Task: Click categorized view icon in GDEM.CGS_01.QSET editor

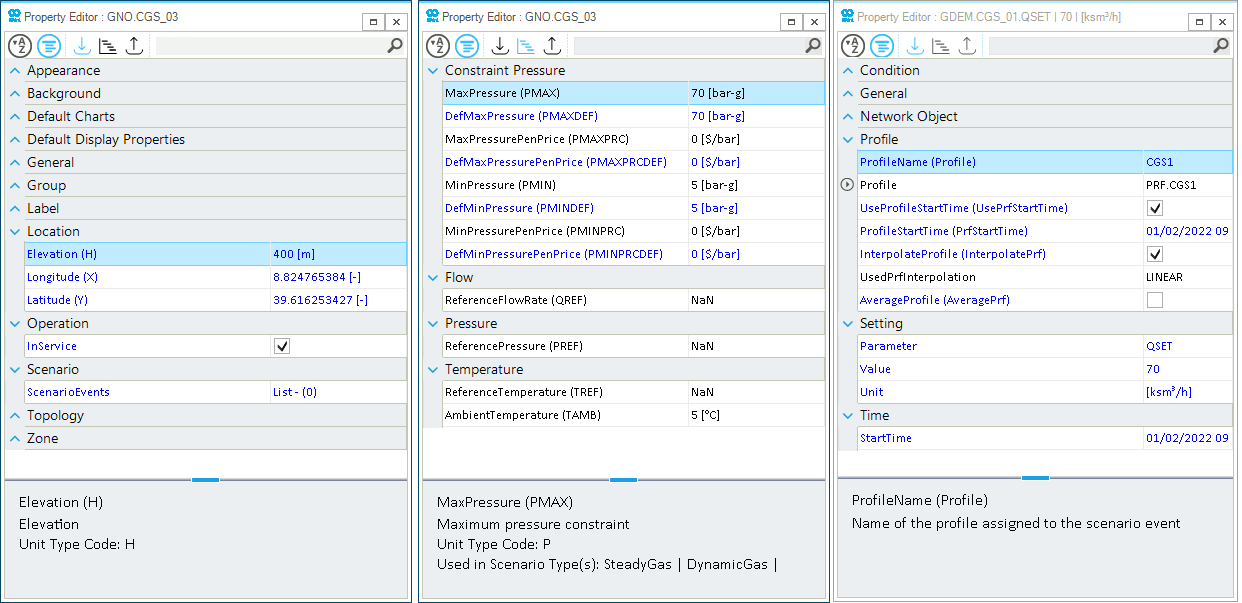Action: 882,46
